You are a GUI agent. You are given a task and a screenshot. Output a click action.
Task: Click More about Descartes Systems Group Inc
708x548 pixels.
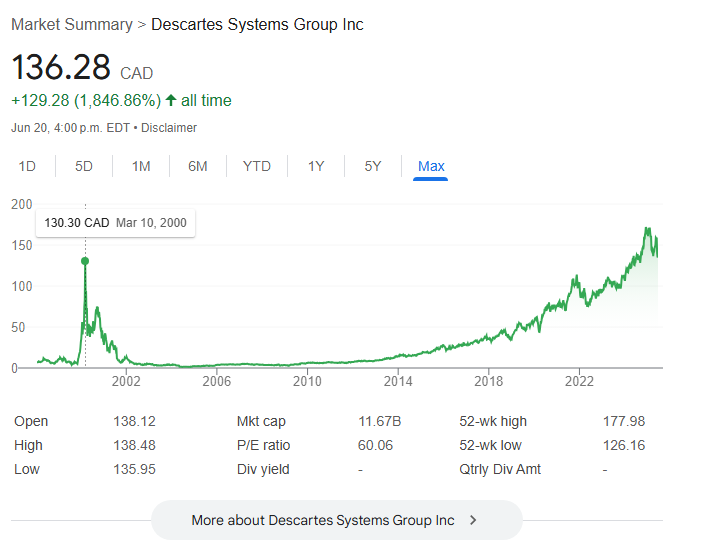336,520
